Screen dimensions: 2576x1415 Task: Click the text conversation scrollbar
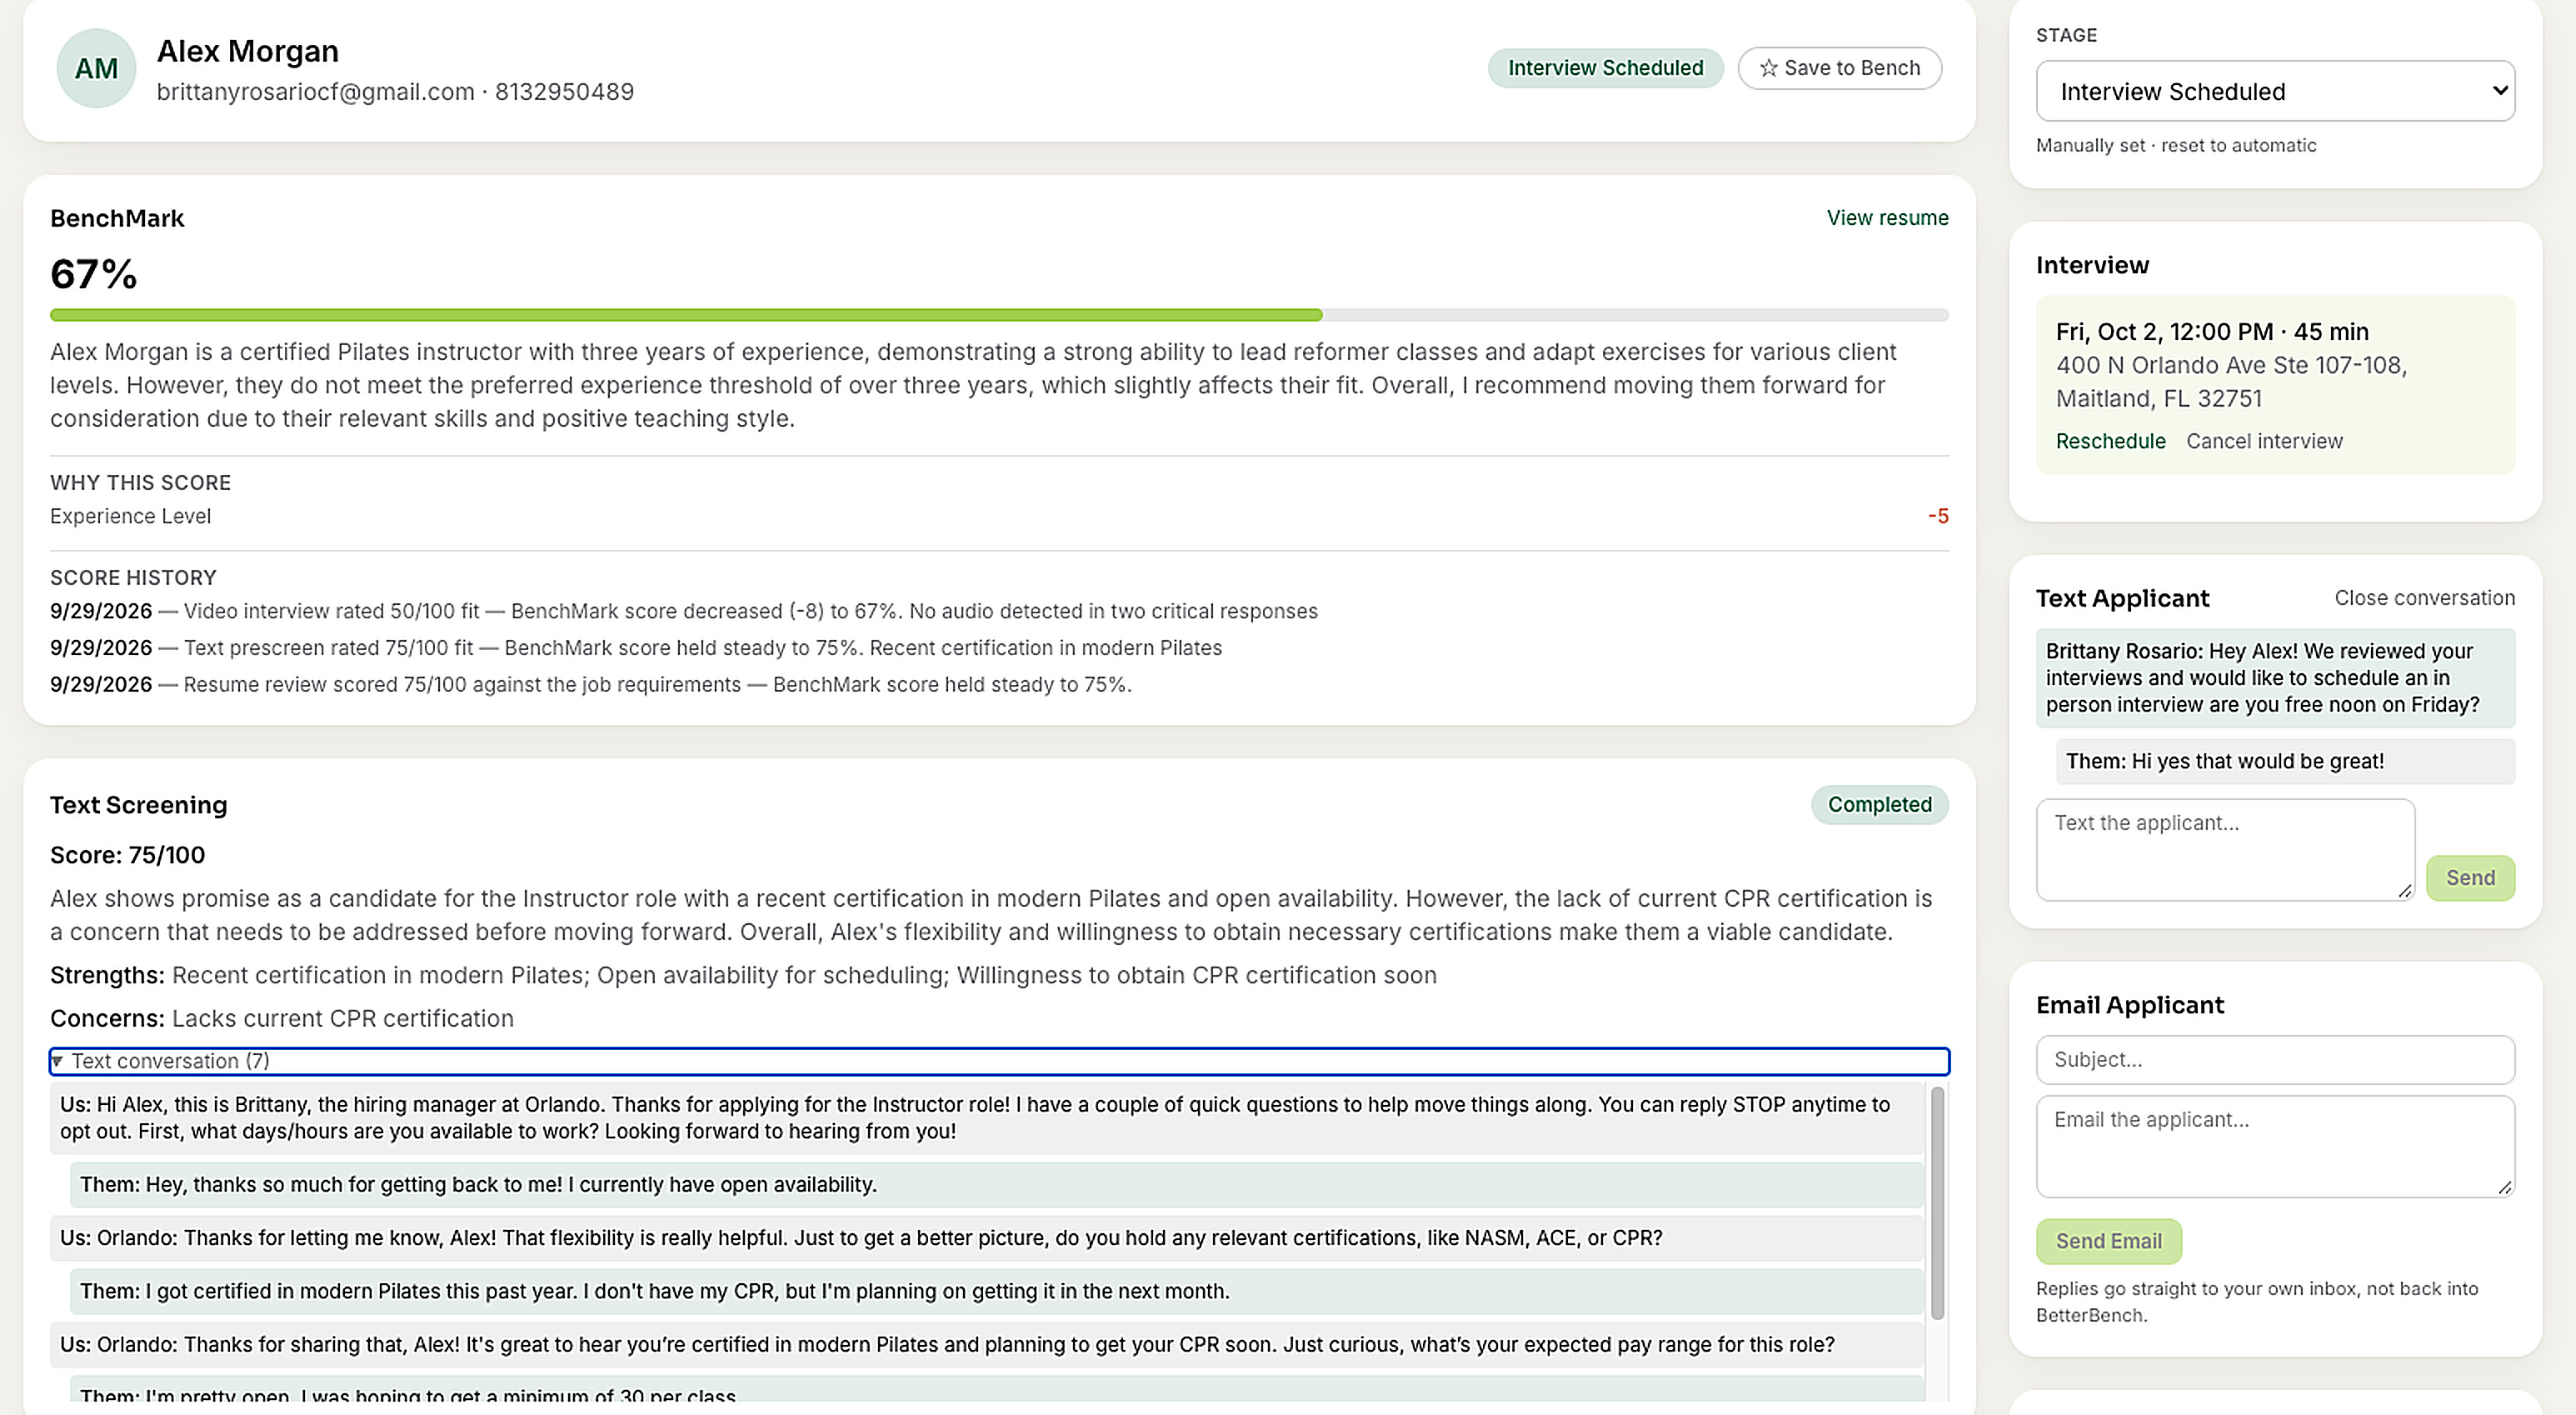tap(1937, 1202)
